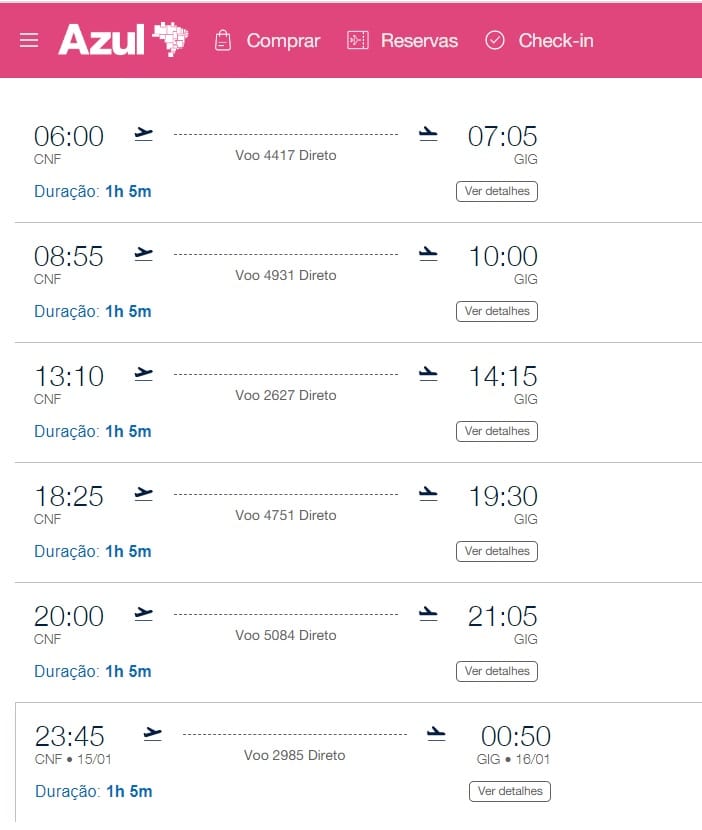
Task: Go to Check-in
Action: click(x=556, y=41)
